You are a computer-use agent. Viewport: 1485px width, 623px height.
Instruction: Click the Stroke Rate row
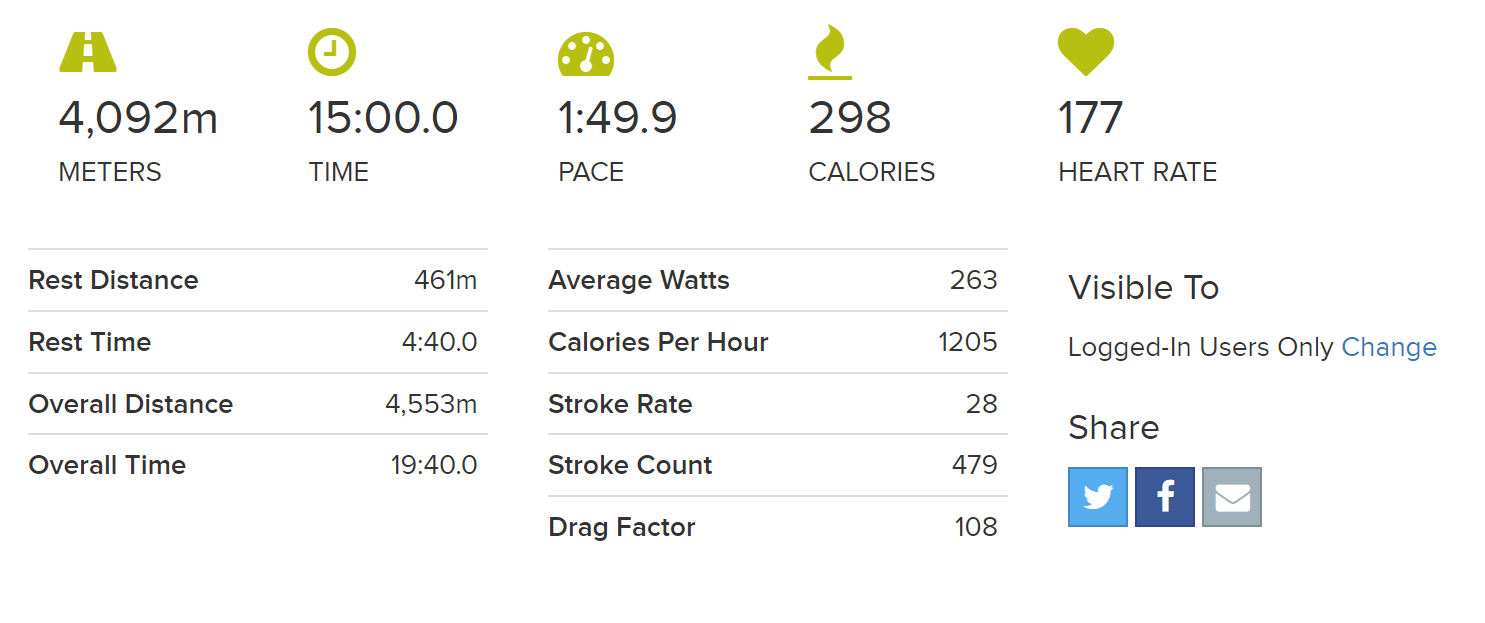pos(778,404)
